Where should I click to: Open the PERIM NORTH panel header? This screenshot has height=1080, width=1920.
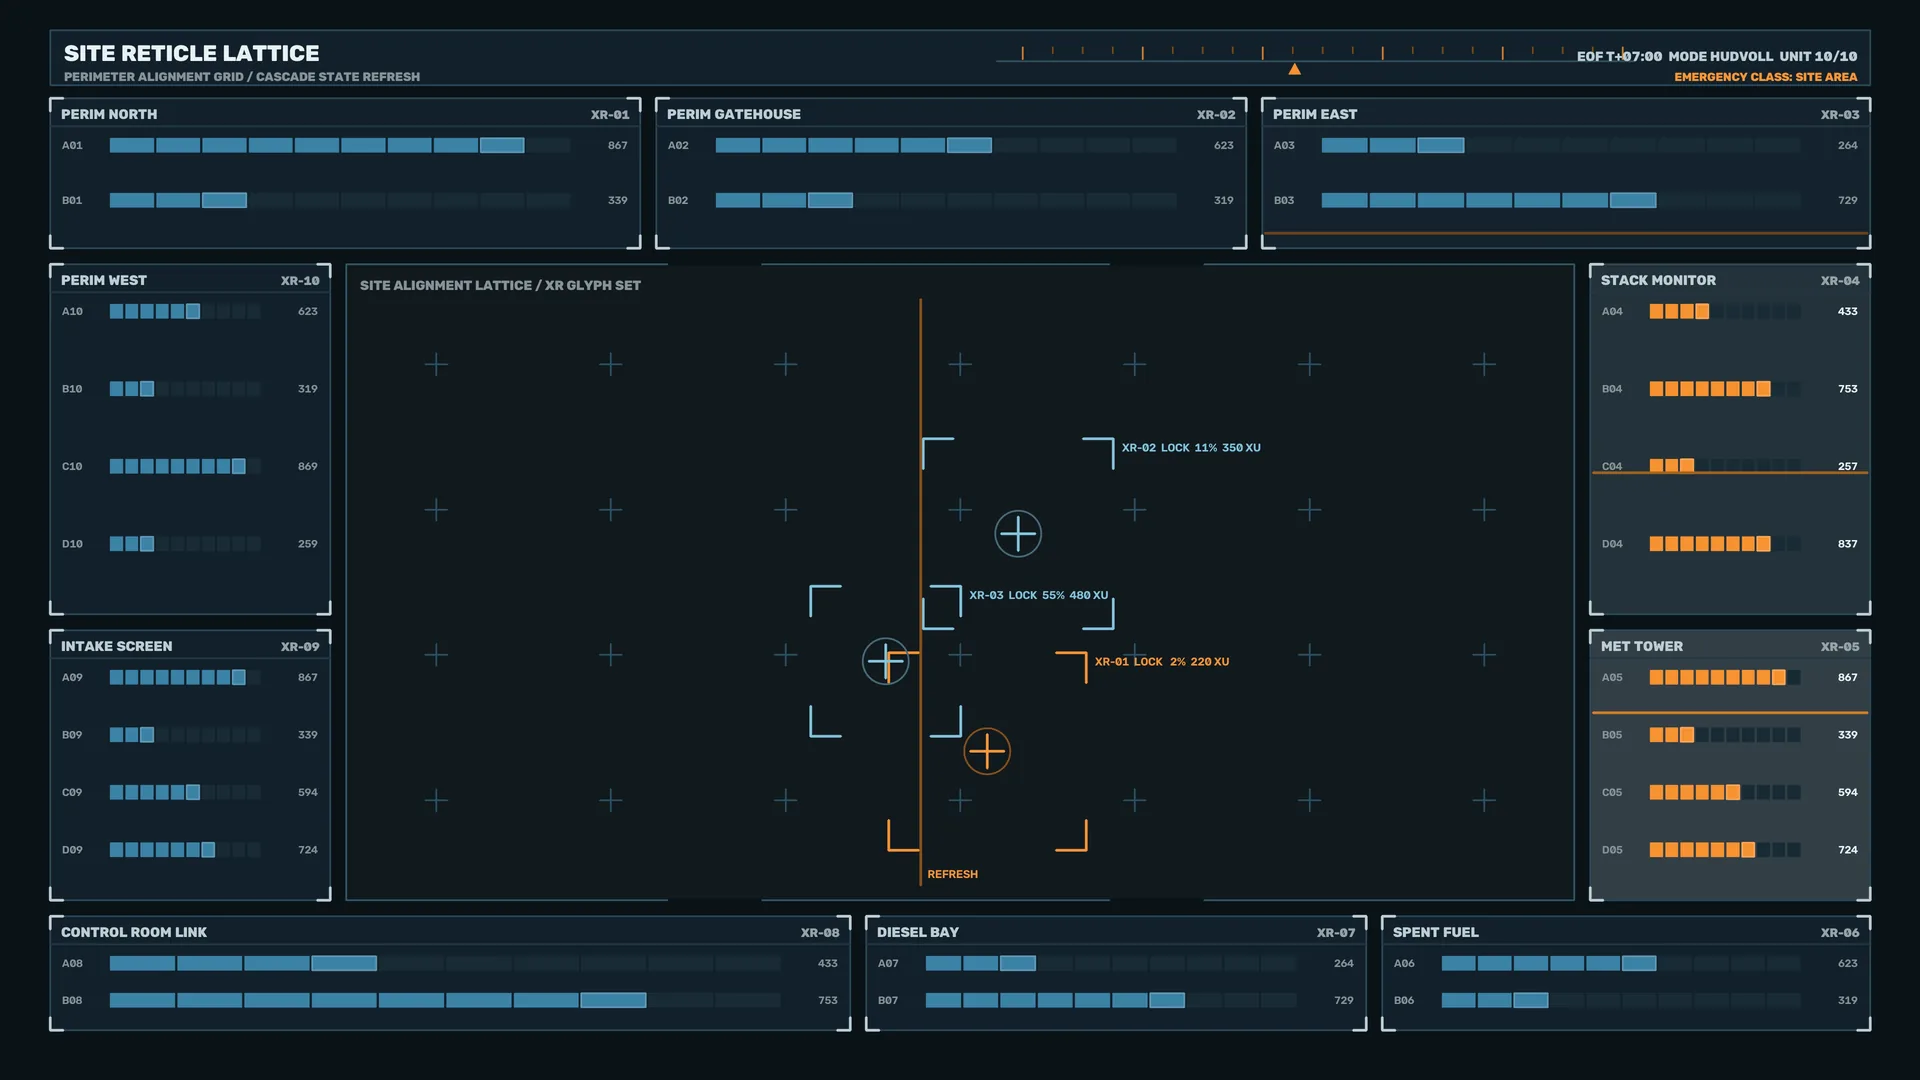coord(345,114)
